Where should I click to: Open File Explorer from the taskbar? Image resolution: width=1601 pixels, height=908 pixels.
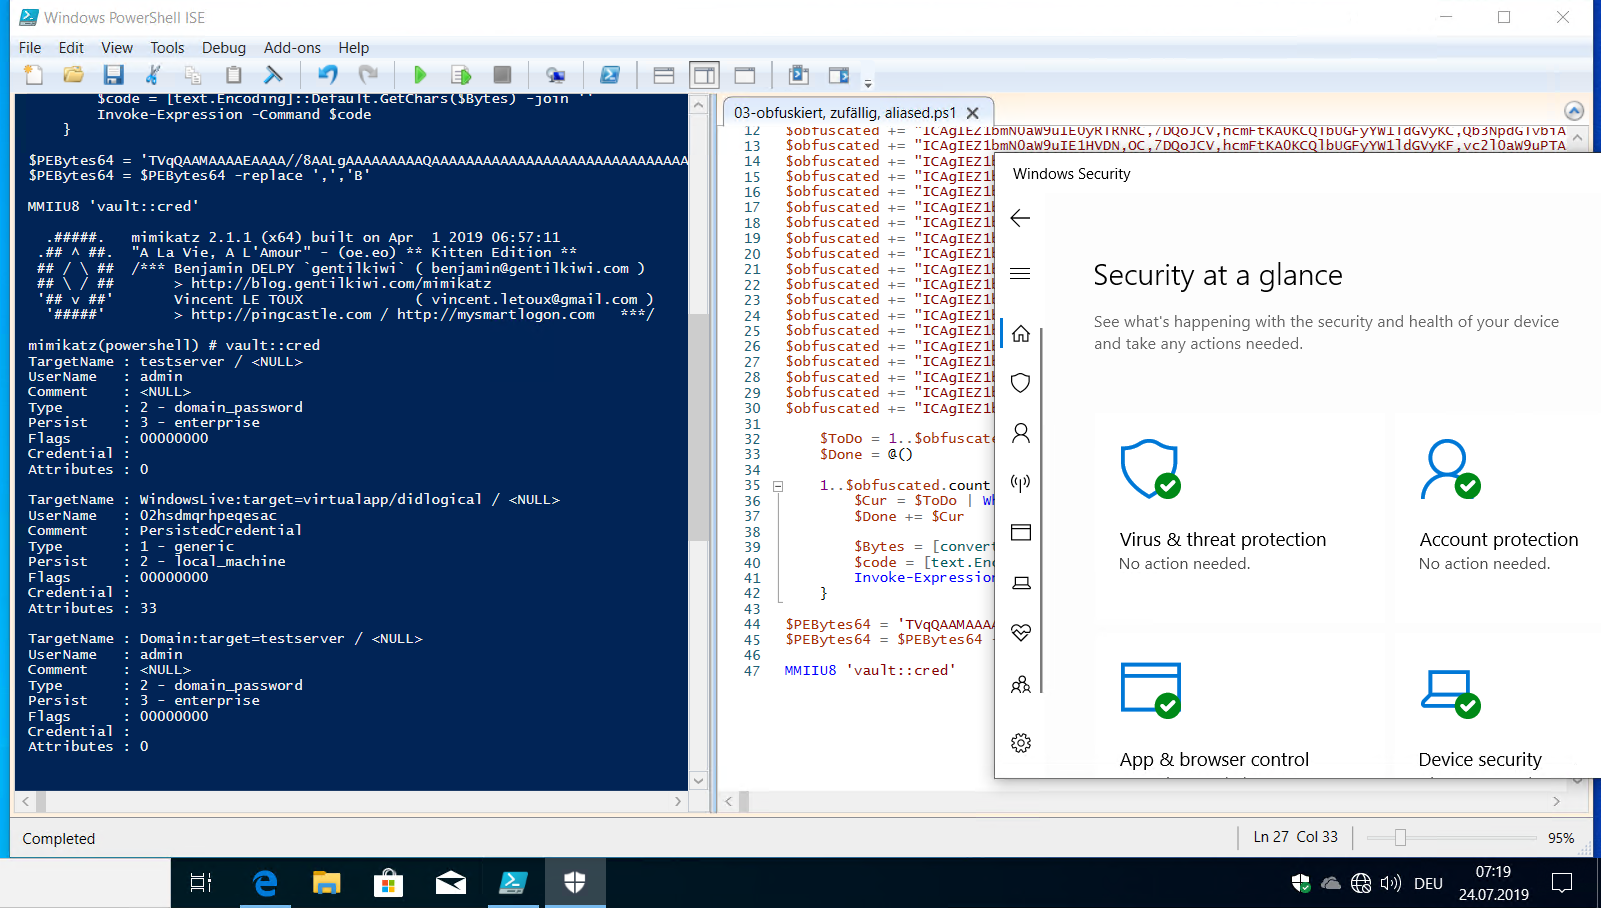pyautogui.click(x=326, y=883)
